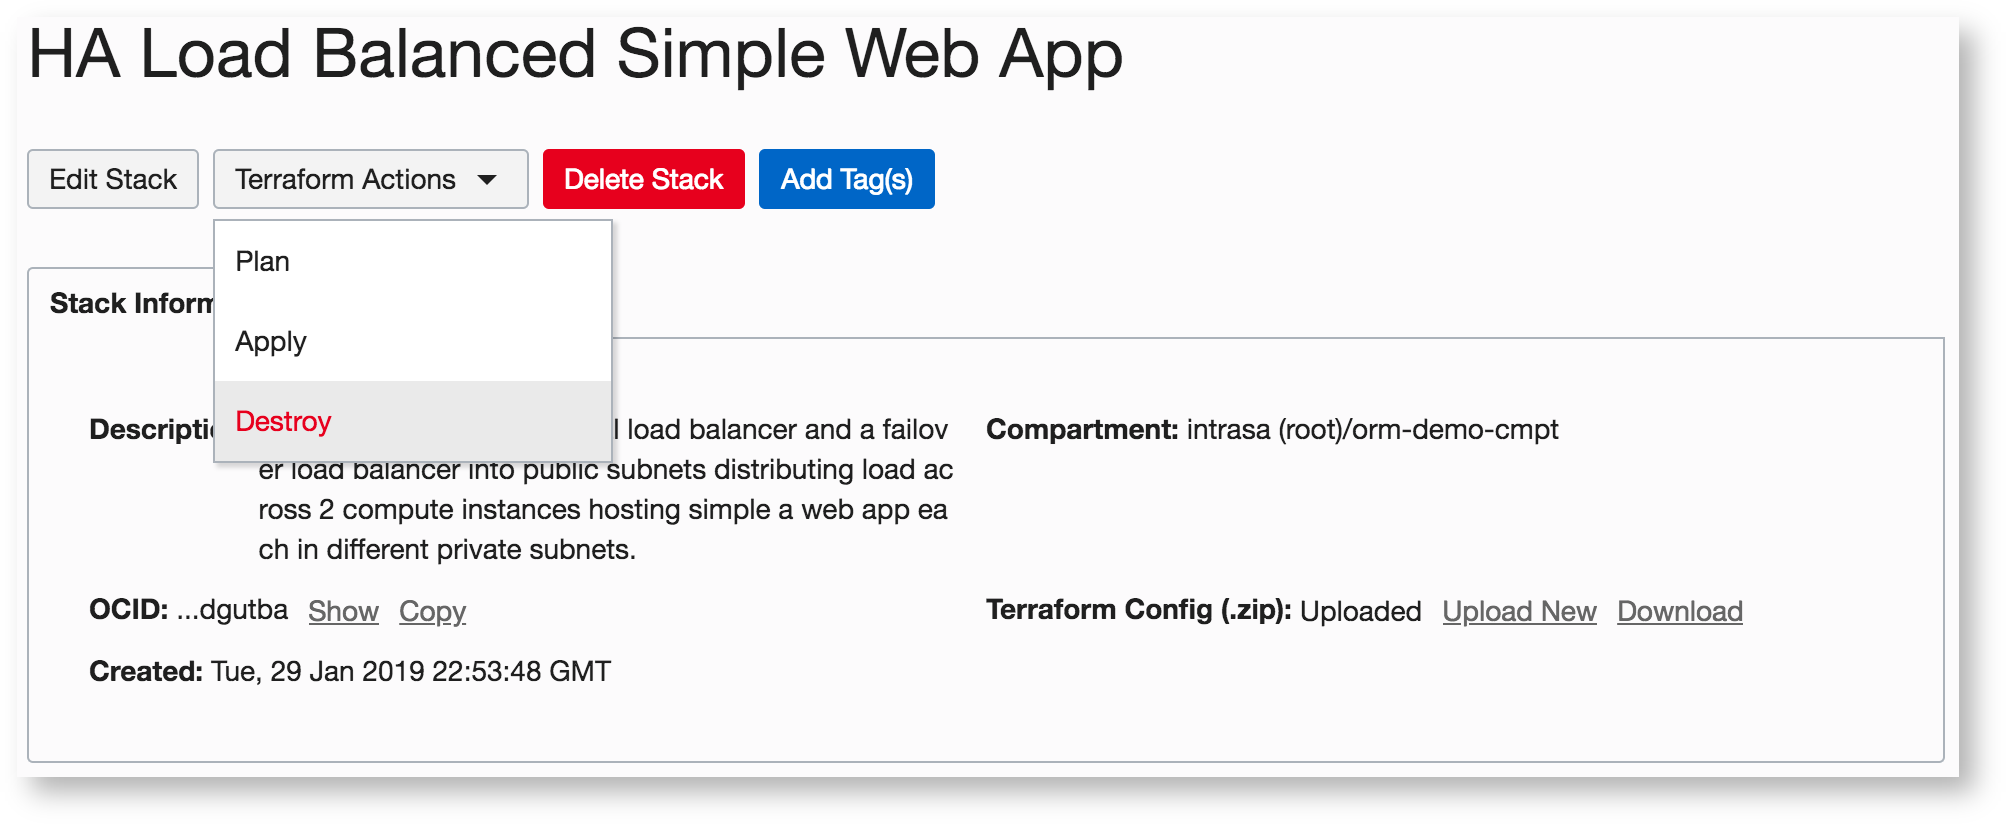Select the red Destroy menu option
The width and height of the screenshot is (2007, 825).
click(284, 422)
